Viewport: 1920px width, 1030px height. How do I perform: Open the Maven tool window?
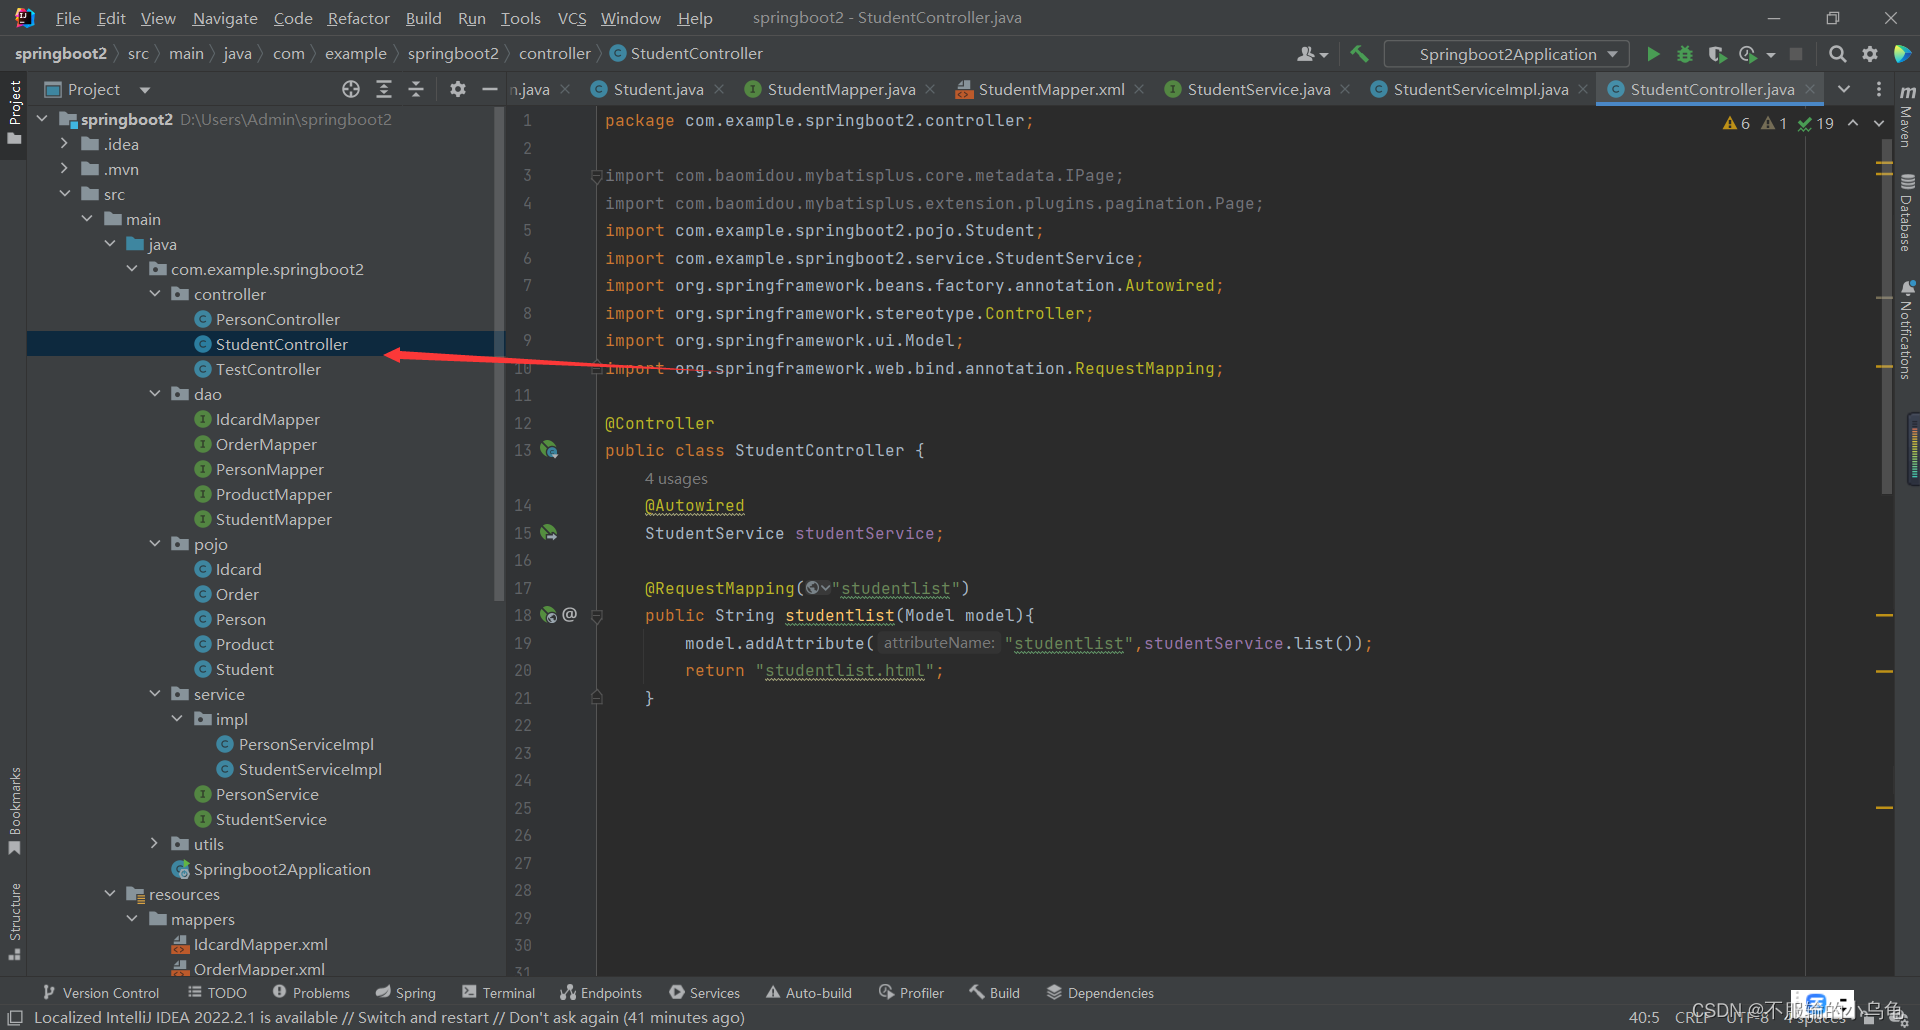[x=1907, y=118]
